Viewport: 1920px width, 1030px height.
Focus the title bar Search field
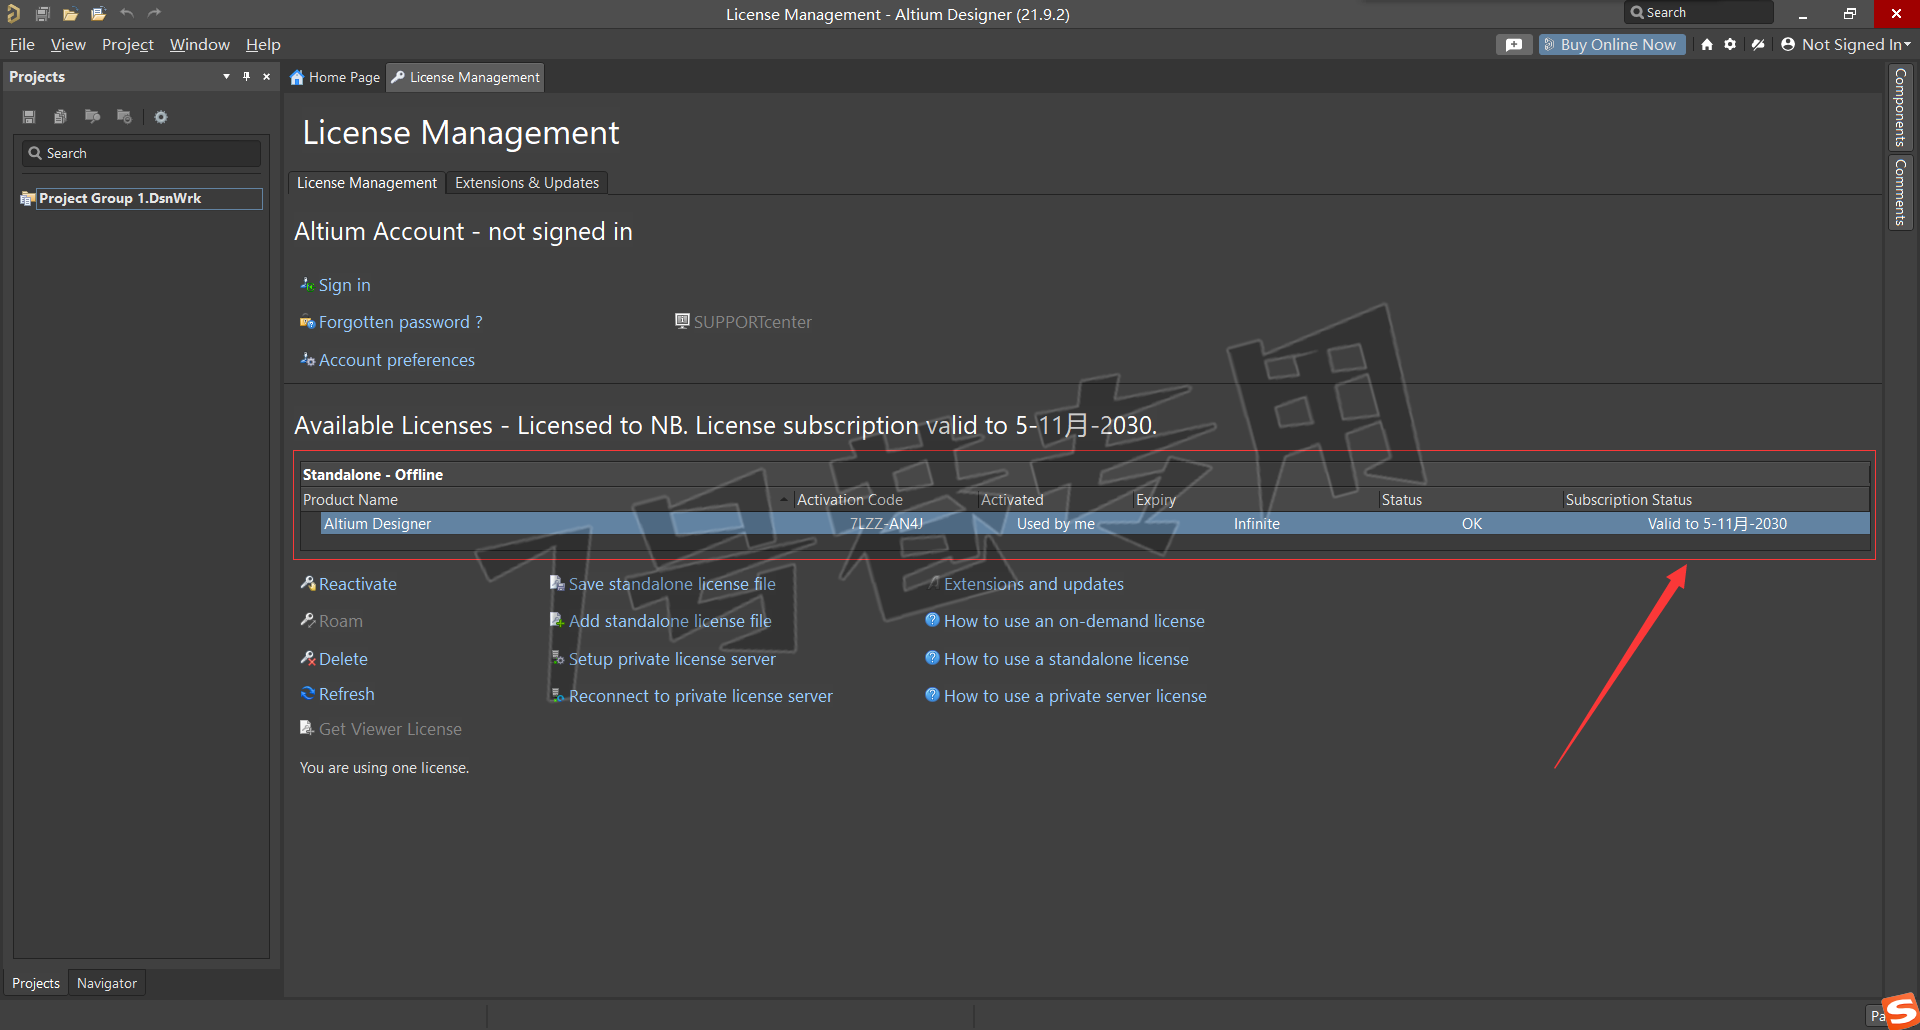click(1699, 13)
